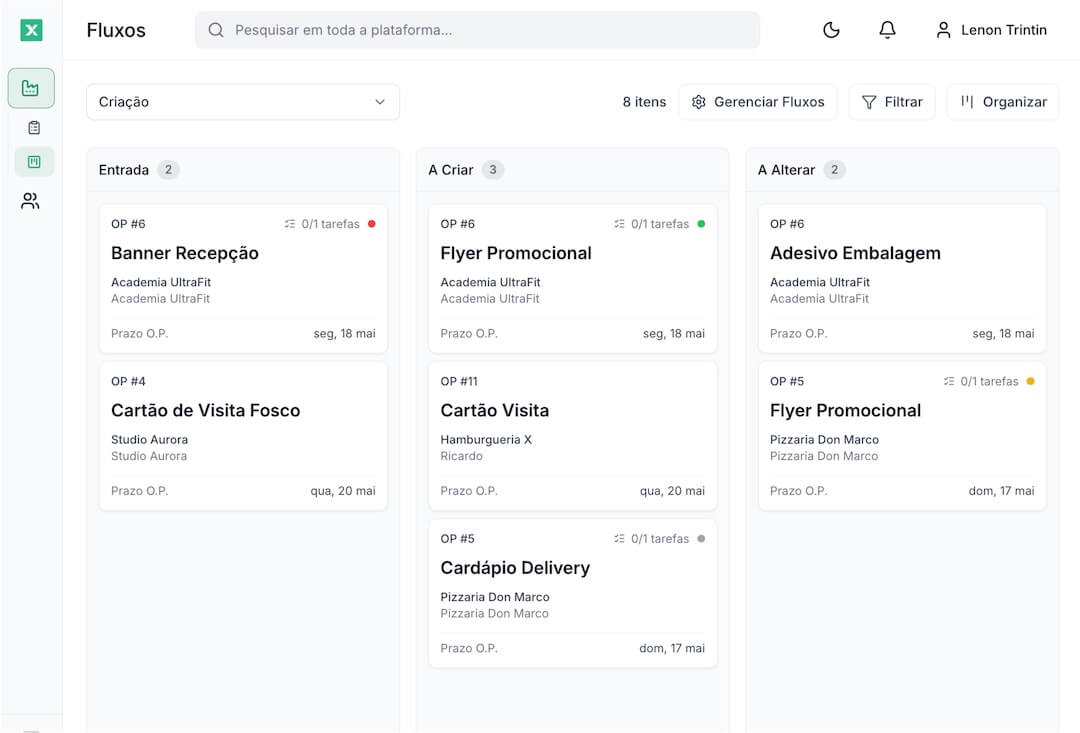Screen dimensions: 1080x733
Task: Open Flyer Promocional card in A Criar
Action: (x=572, y=279)
